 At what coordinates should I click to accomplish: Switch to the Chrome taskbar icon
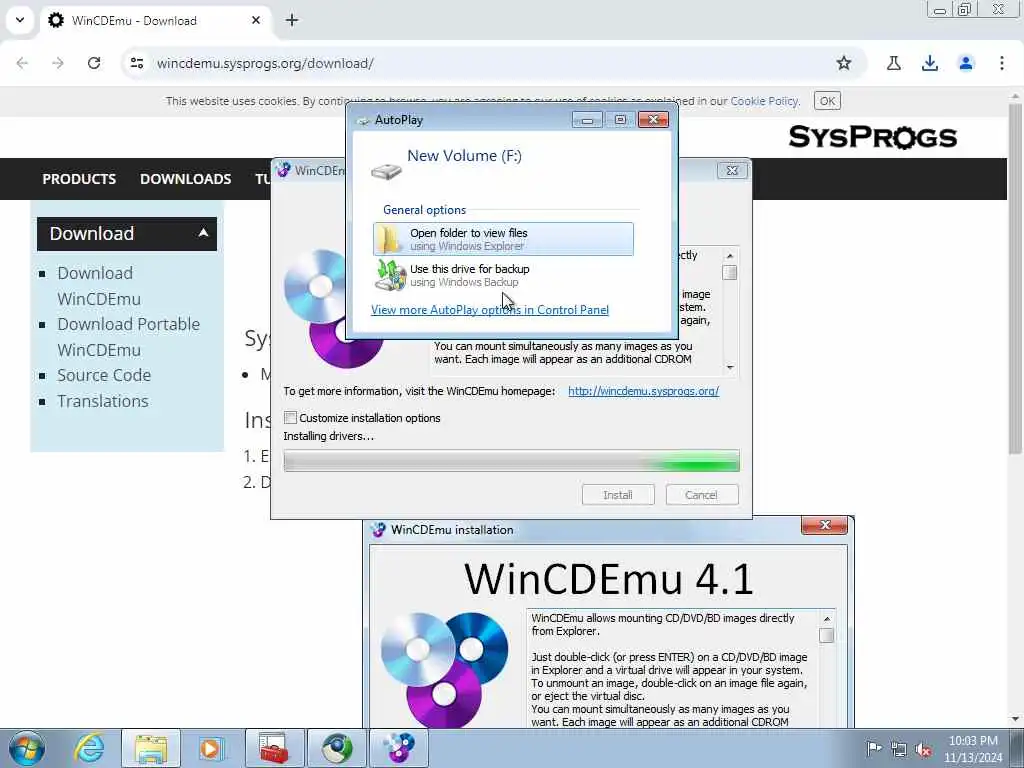(337, 748)
